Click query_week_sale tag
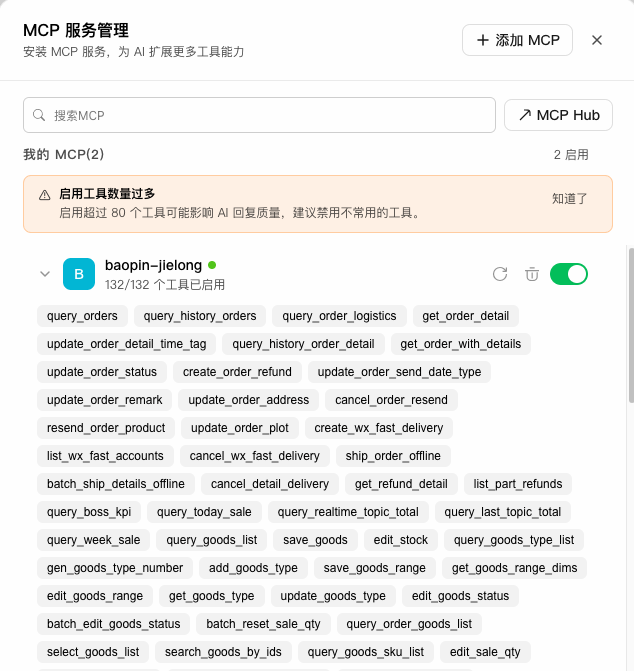Image resolution: width=634 pixels, height=671 pixels. [x=94, y=540]
